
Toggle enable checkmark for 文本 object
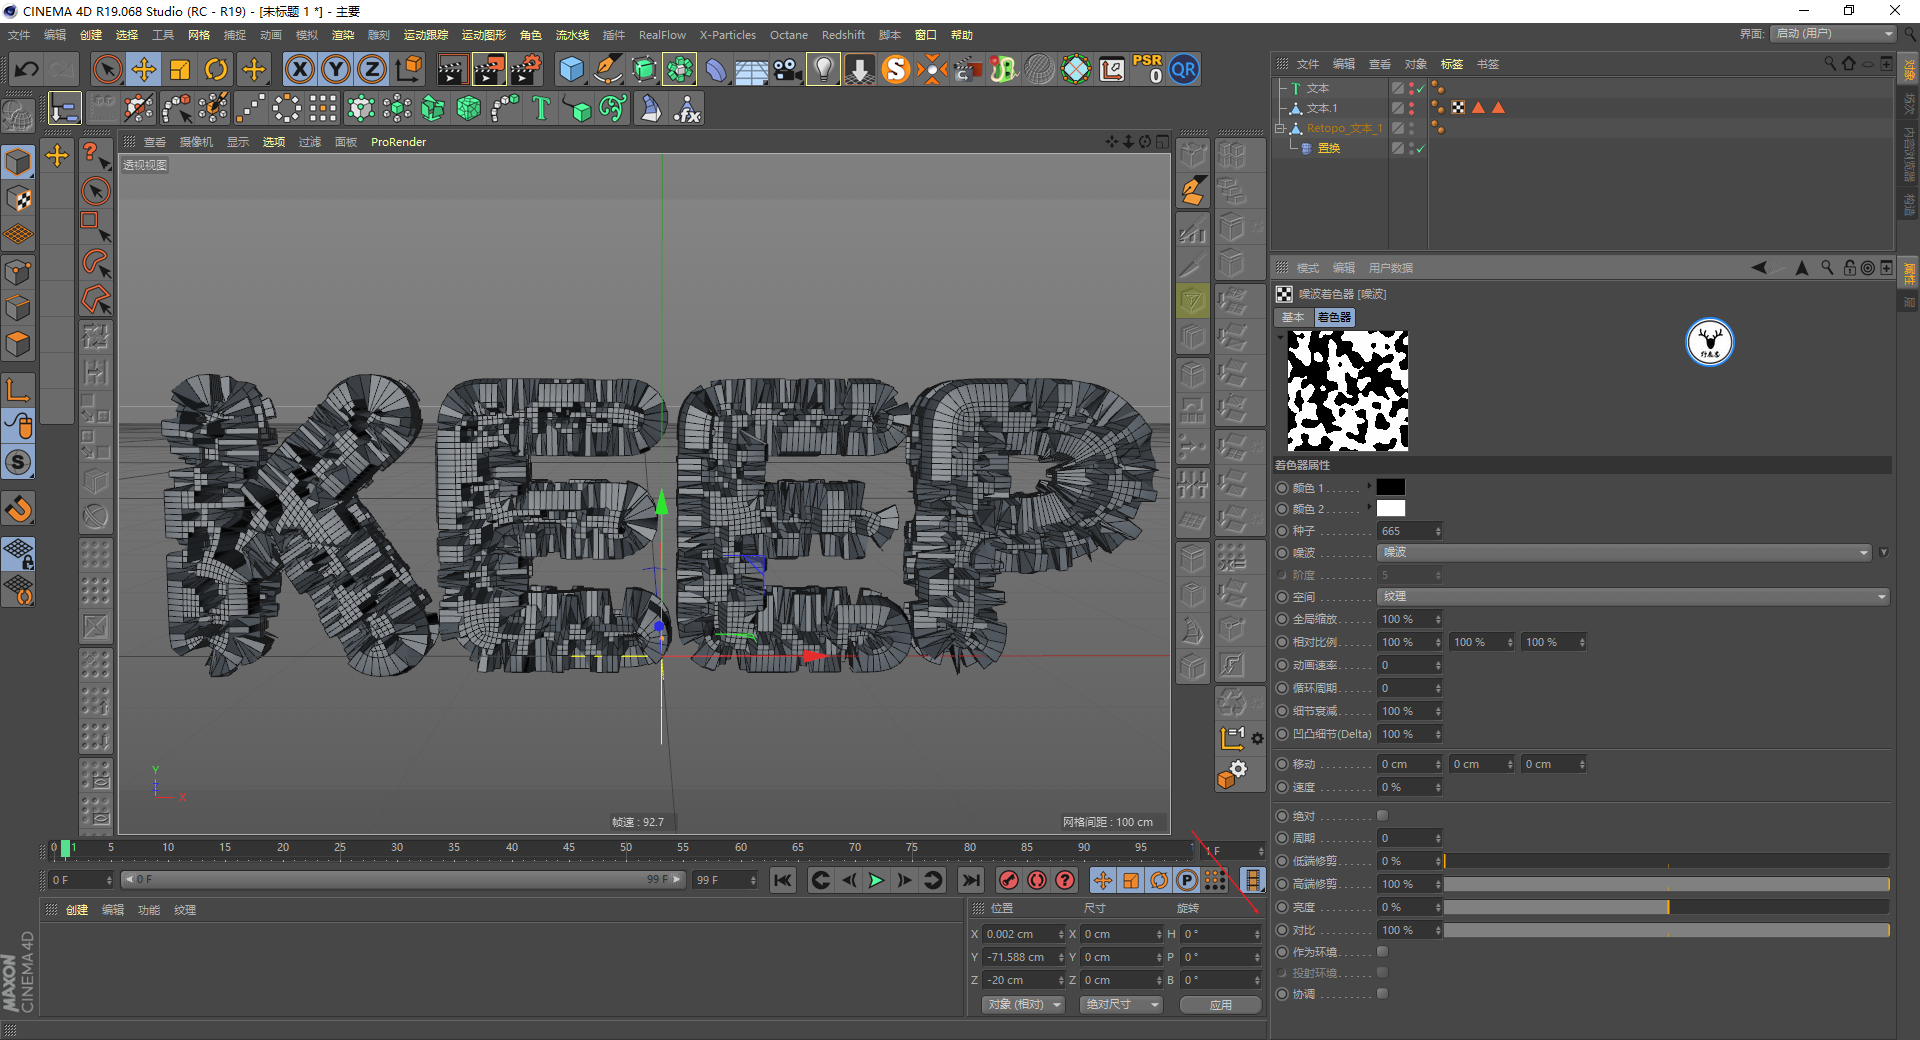[x=1420, y=88]
